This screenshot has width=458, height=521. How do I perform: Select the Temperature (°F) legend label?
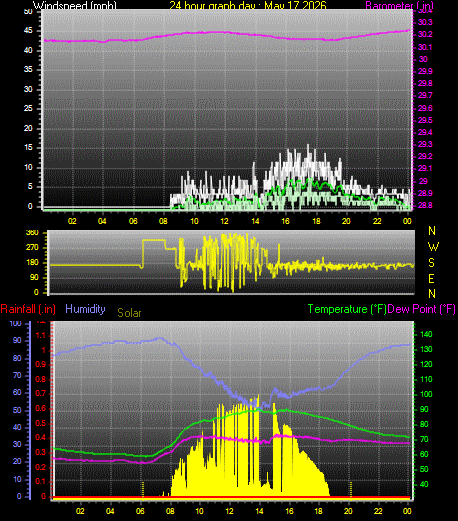(347, 309)
